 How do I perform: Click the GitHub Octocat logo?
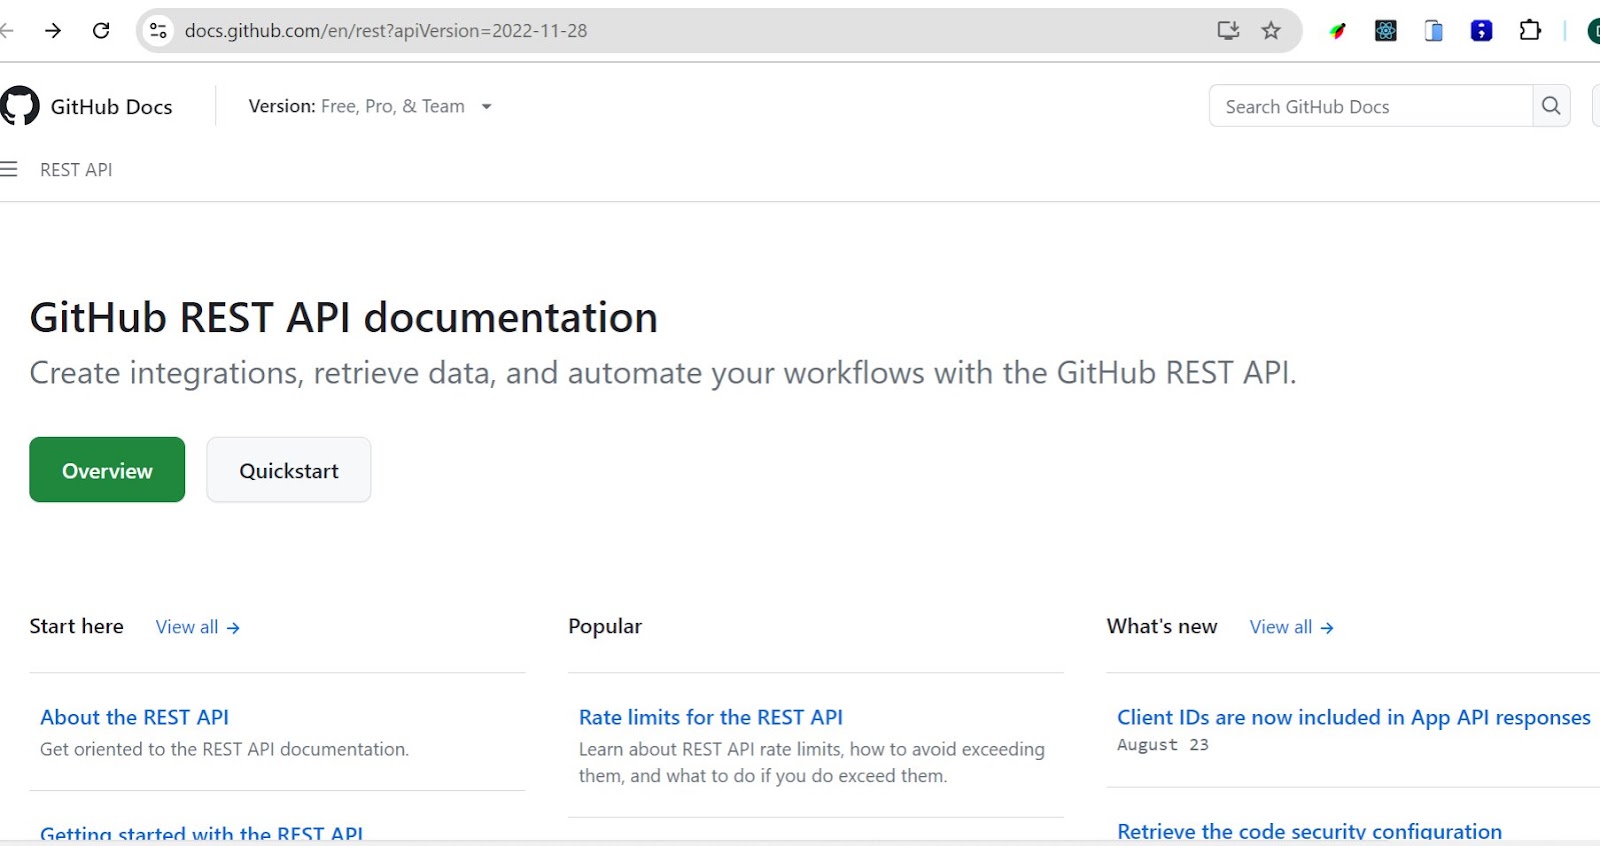click(x=19, y=106)
